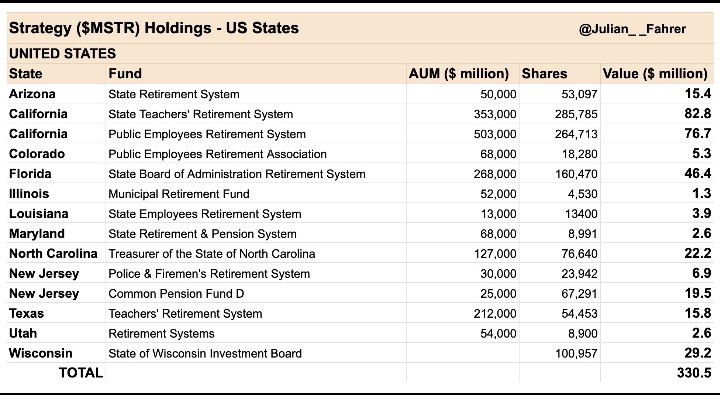
Task: Click the @Julian__Fahrer handle text
Action: 632,29
